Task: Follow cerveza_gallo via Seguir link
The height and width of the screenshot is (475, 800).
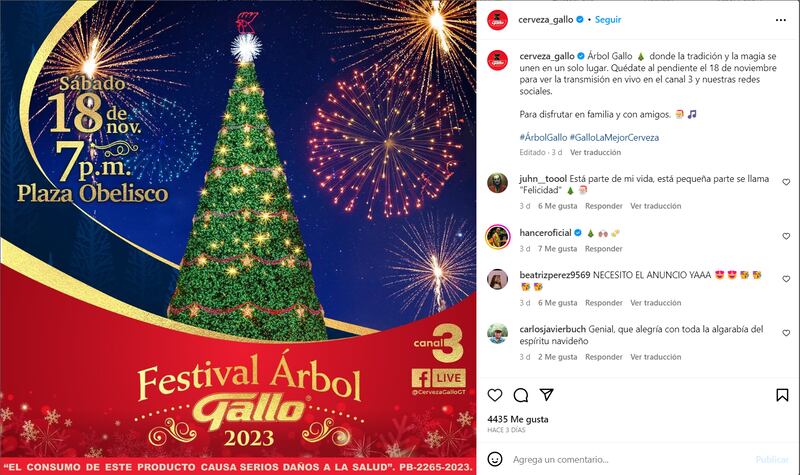Action: coord(608,19)
